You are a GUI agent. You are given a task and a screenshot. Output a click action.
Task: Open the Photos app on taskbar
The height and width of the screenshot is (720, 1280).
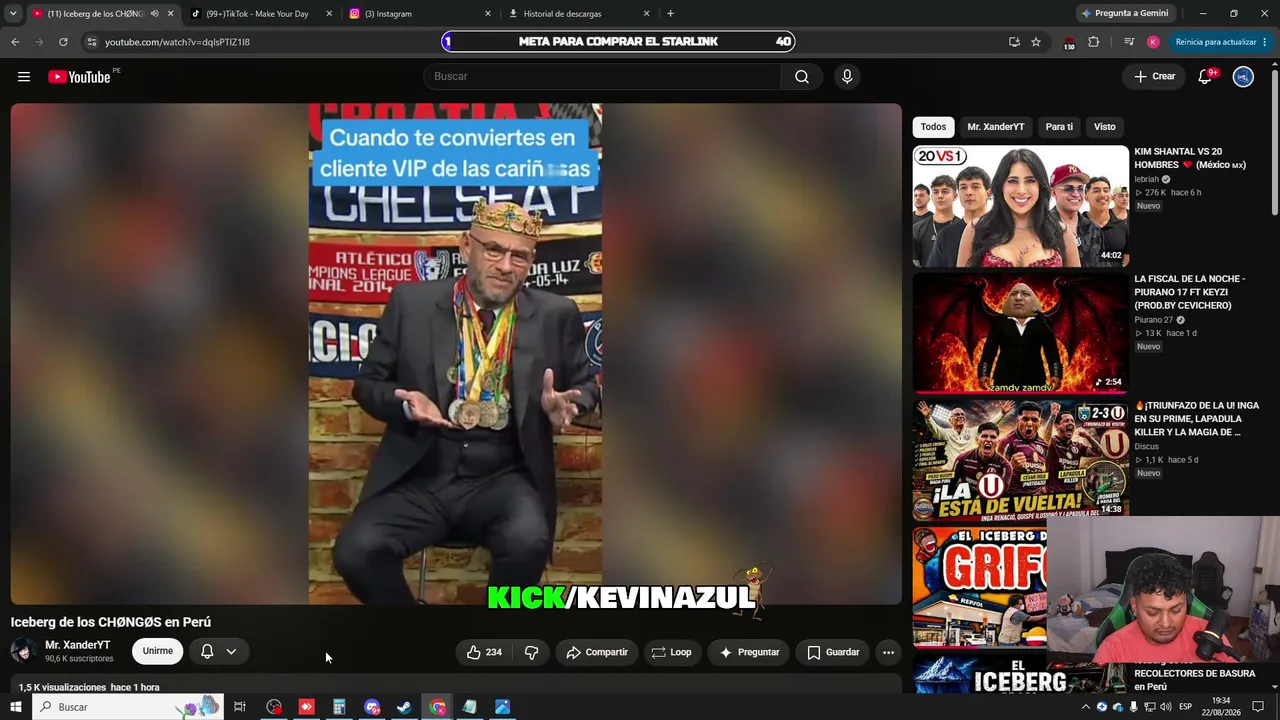click(x=502, y=707)
